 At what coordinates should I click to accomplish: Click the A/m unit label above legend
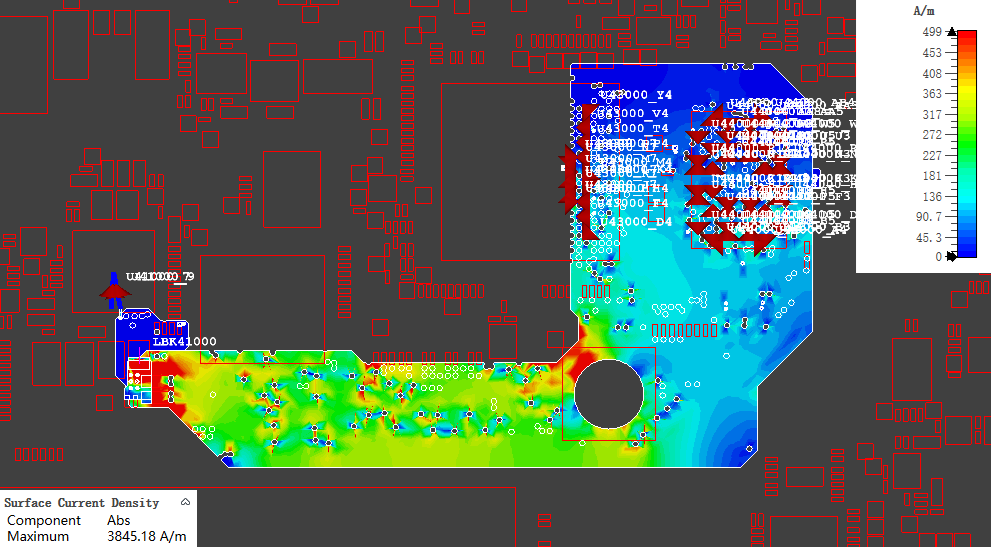pos(923,11)
